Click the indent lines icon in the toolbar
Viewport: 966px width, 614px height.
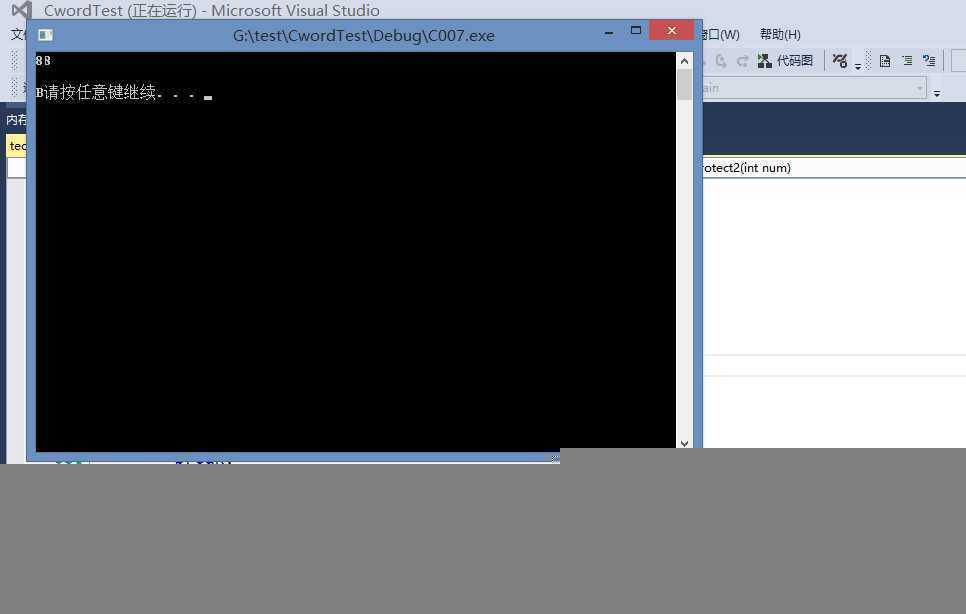click(x=907, y=60)
